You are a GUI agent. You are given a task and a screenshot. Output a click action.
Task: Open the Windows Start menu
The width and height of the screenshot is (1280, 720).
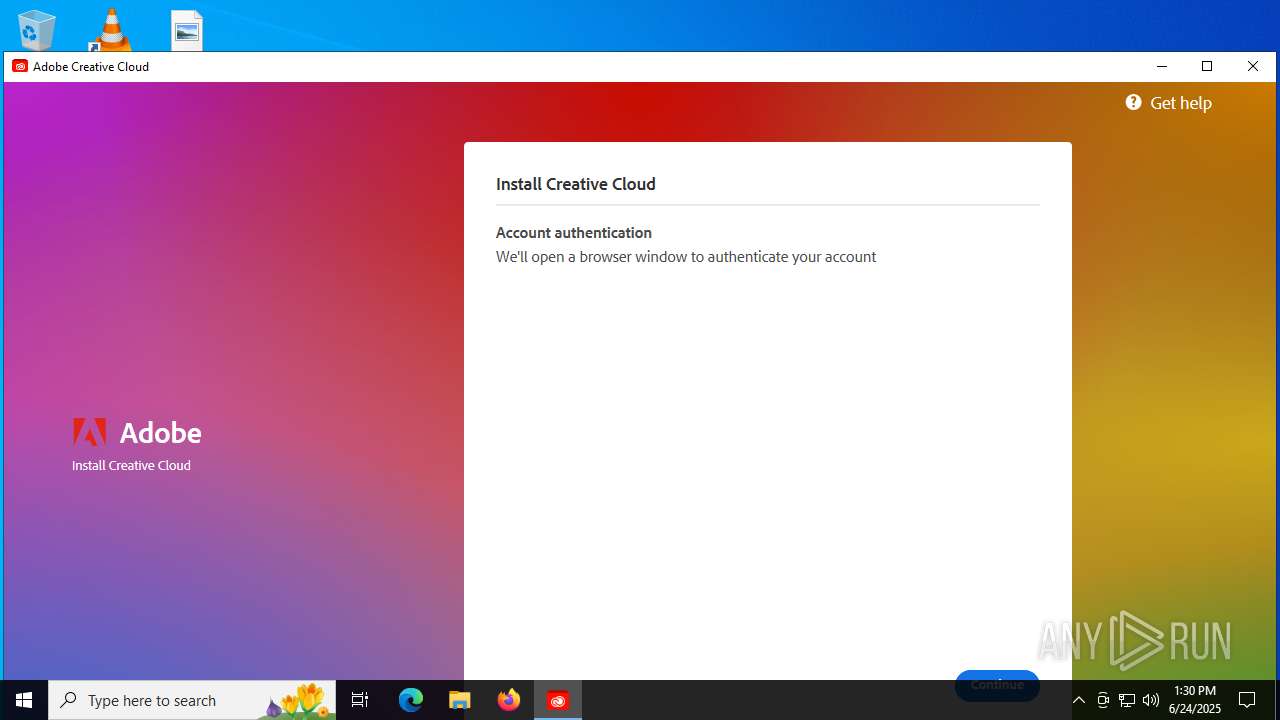click(x=24, y=700)
